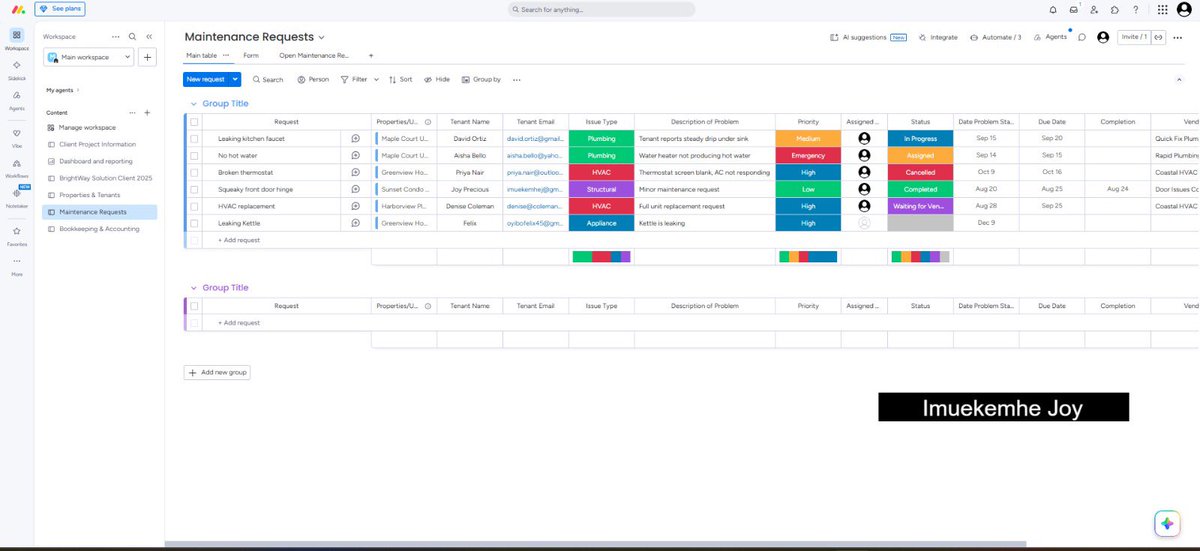The width and height of the screenshot is (1200, 551).
Task: Open the notifications bell
Action: [x=1053, y=9]
